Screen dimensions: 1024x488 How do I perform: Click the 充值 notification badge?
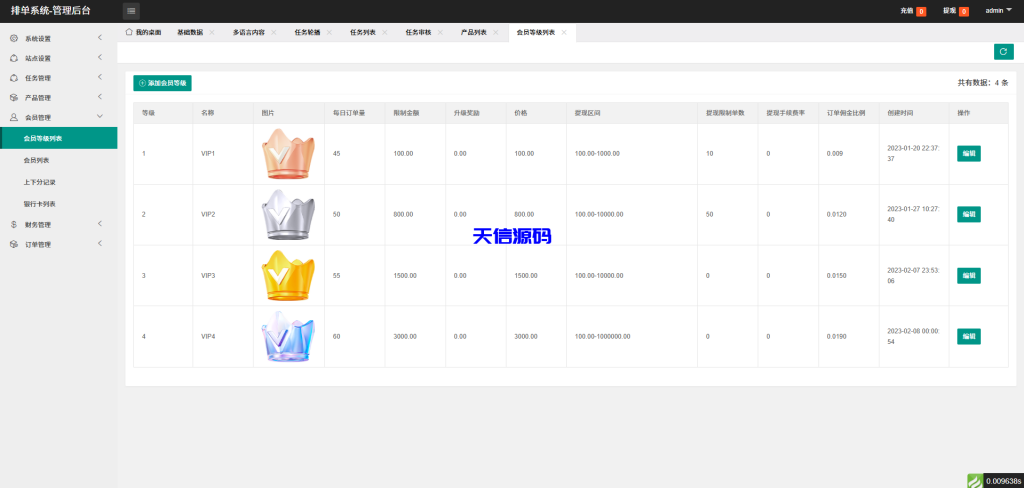[920, 11]
